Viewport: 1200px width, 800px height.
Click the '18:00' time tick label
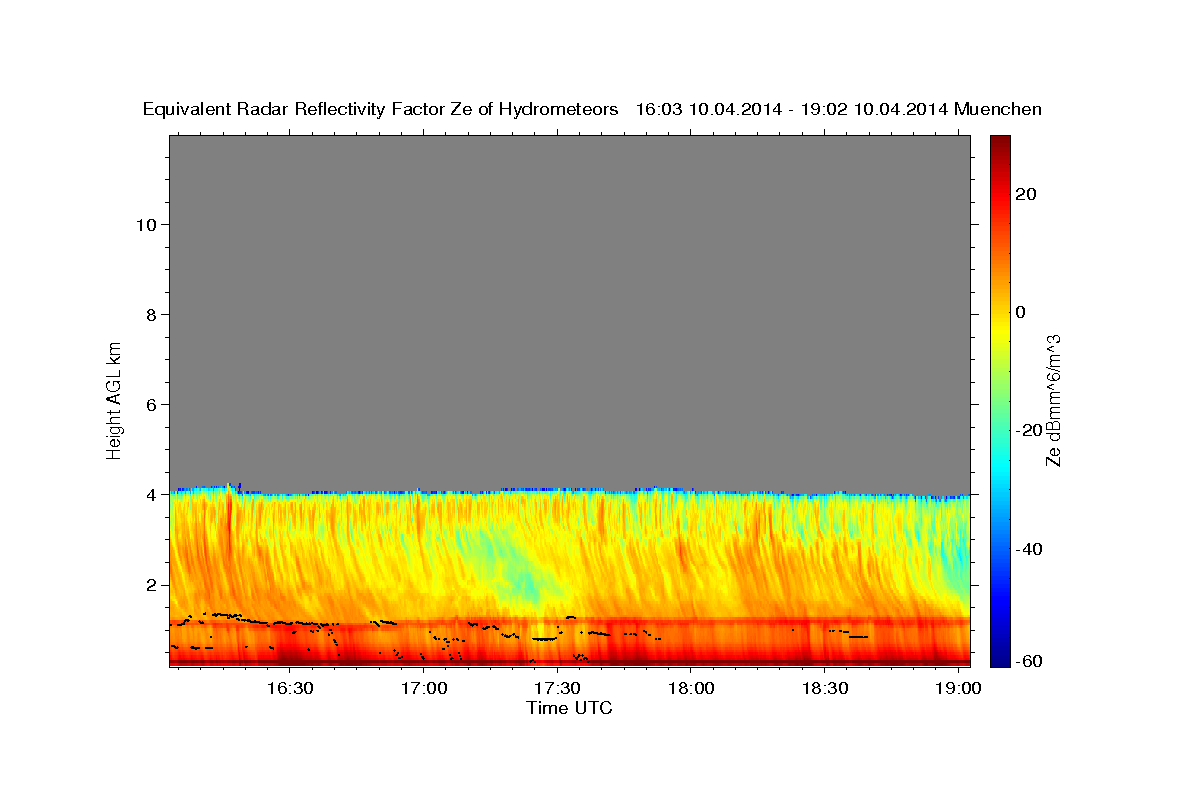pos(691,688)
